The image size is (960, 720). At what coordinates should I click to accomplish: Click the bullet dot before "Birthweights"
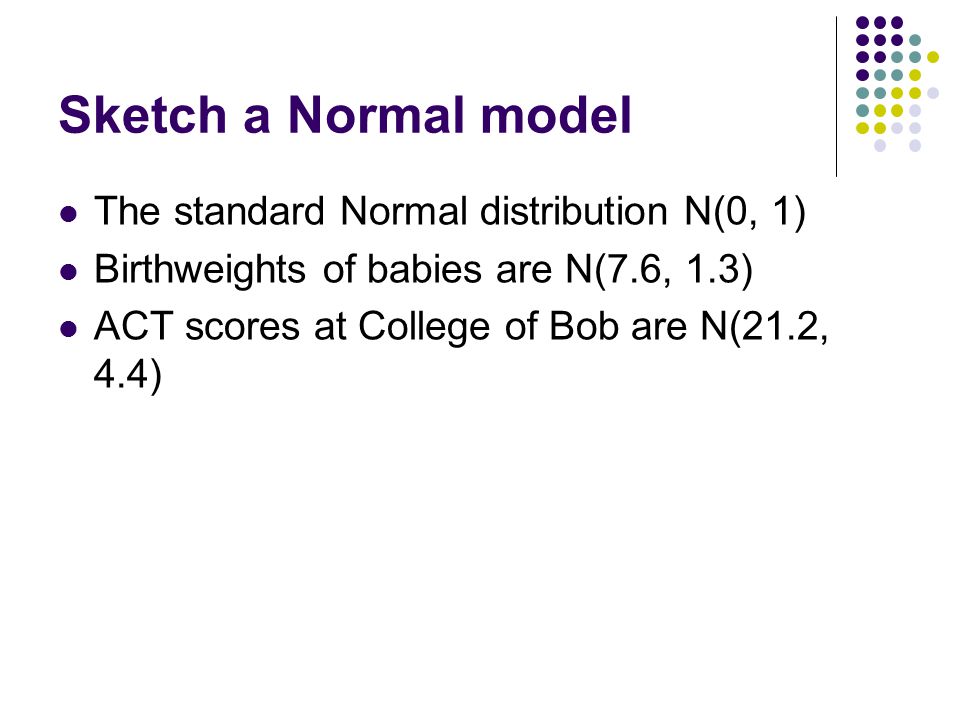[69, 271]
